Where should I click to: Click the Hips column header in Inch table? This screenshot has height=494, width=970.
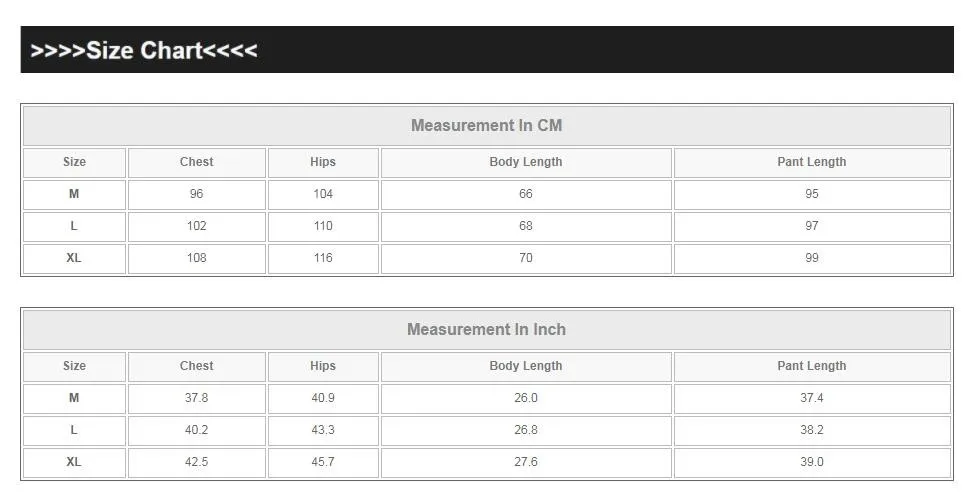[322, 366]
